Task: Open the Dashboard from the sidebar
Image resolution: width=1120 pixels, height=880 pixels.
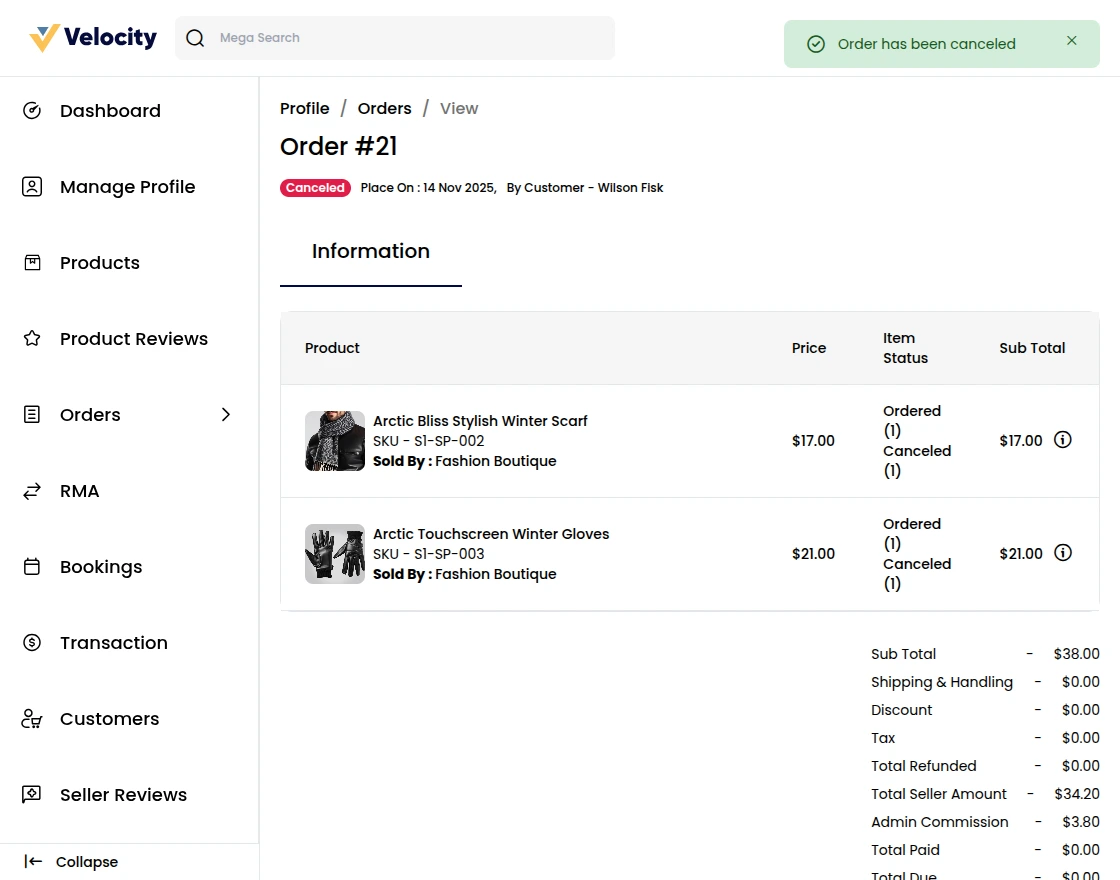Action: point(32,110)
